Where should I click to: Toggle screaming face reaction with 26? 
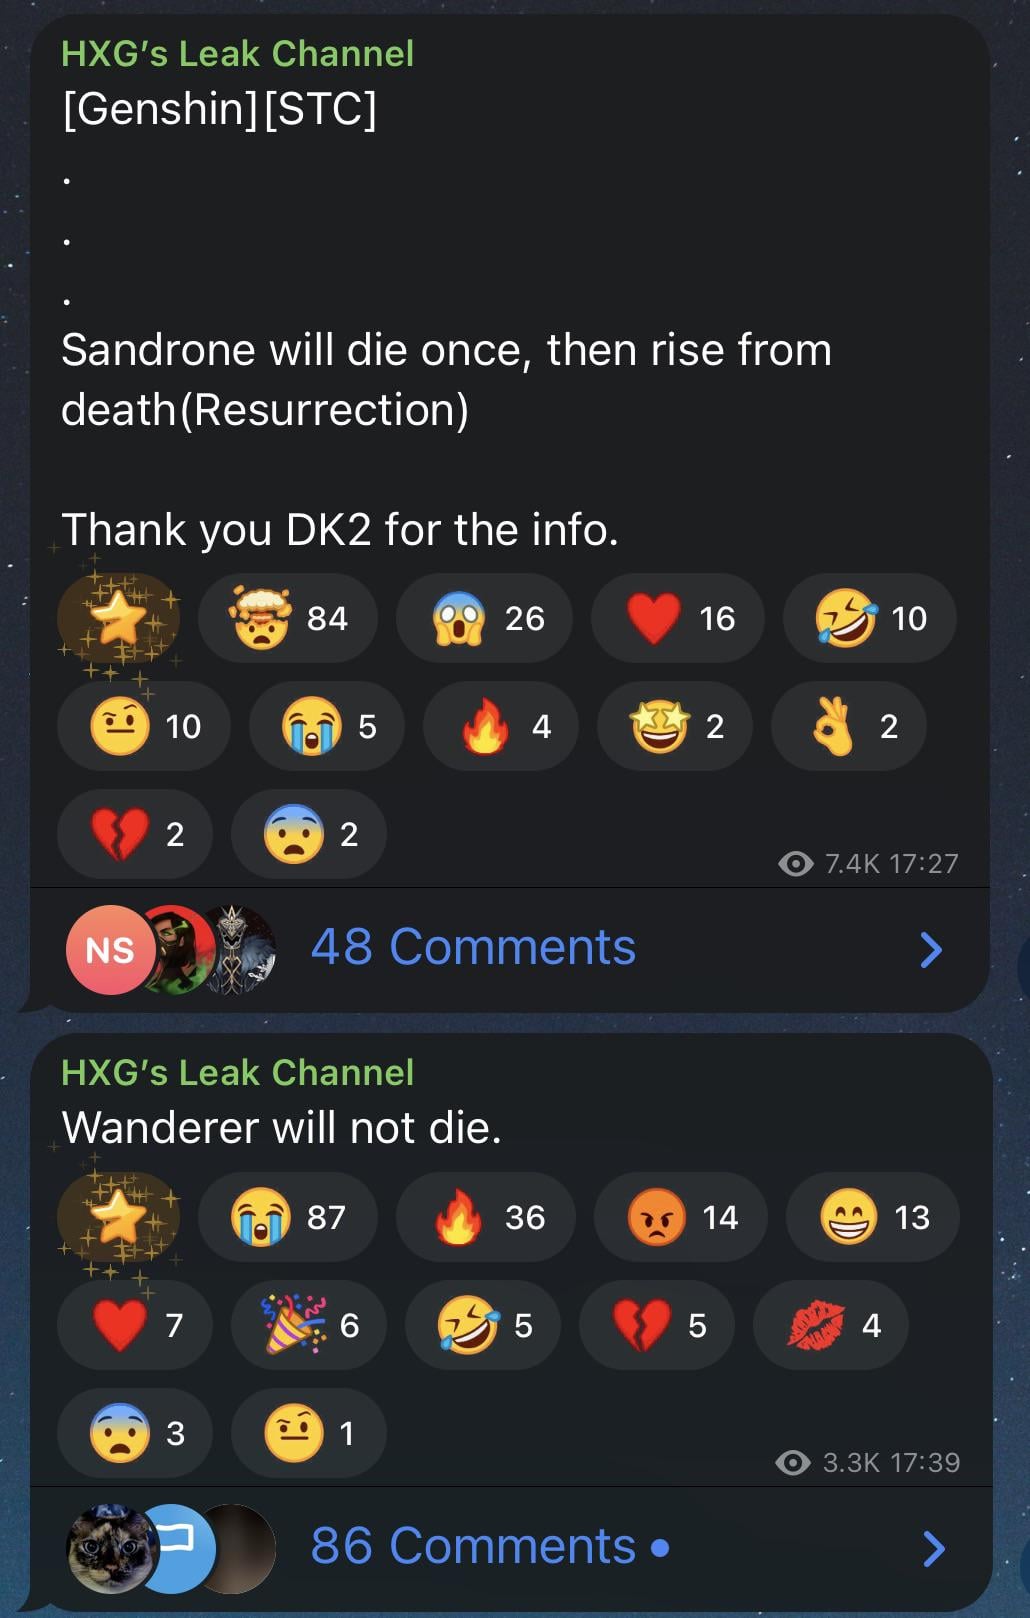coord(484,619)
